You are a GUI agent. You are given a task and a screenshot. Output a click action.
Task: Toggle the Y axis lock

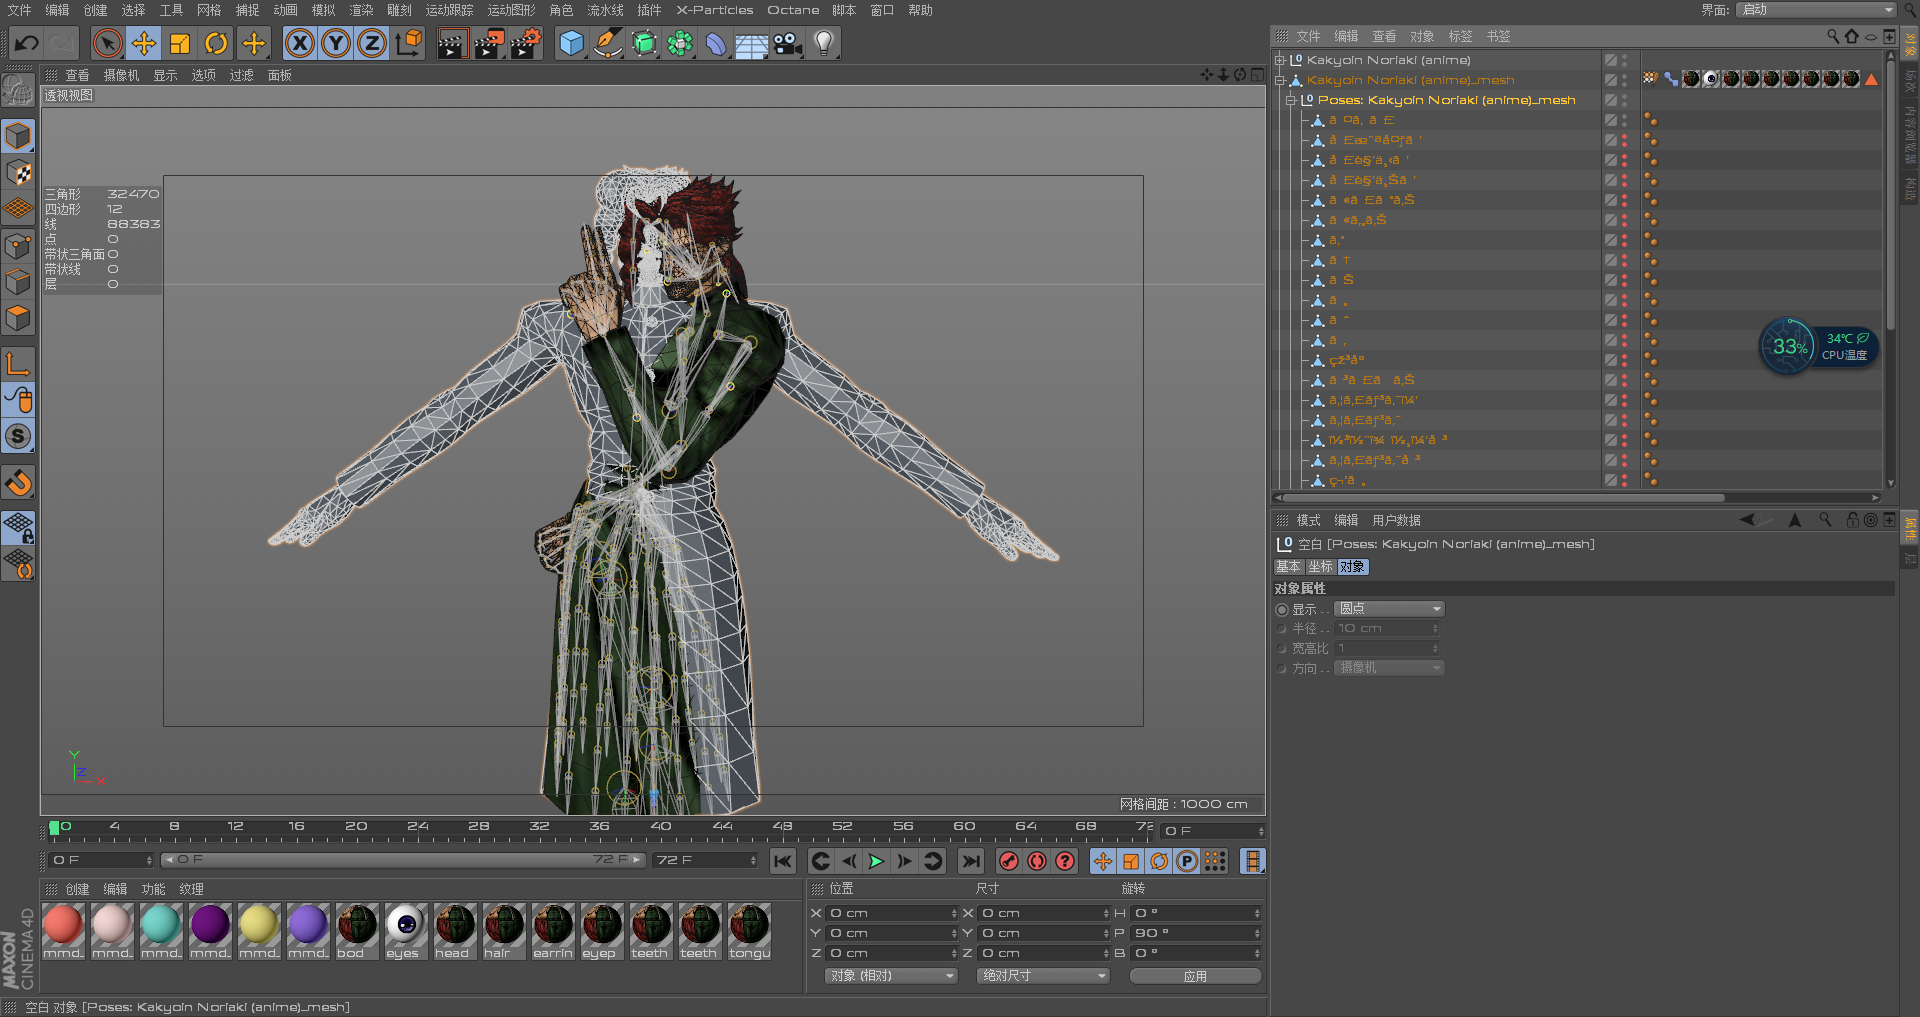pyautogui.click(x=336, y=43)
